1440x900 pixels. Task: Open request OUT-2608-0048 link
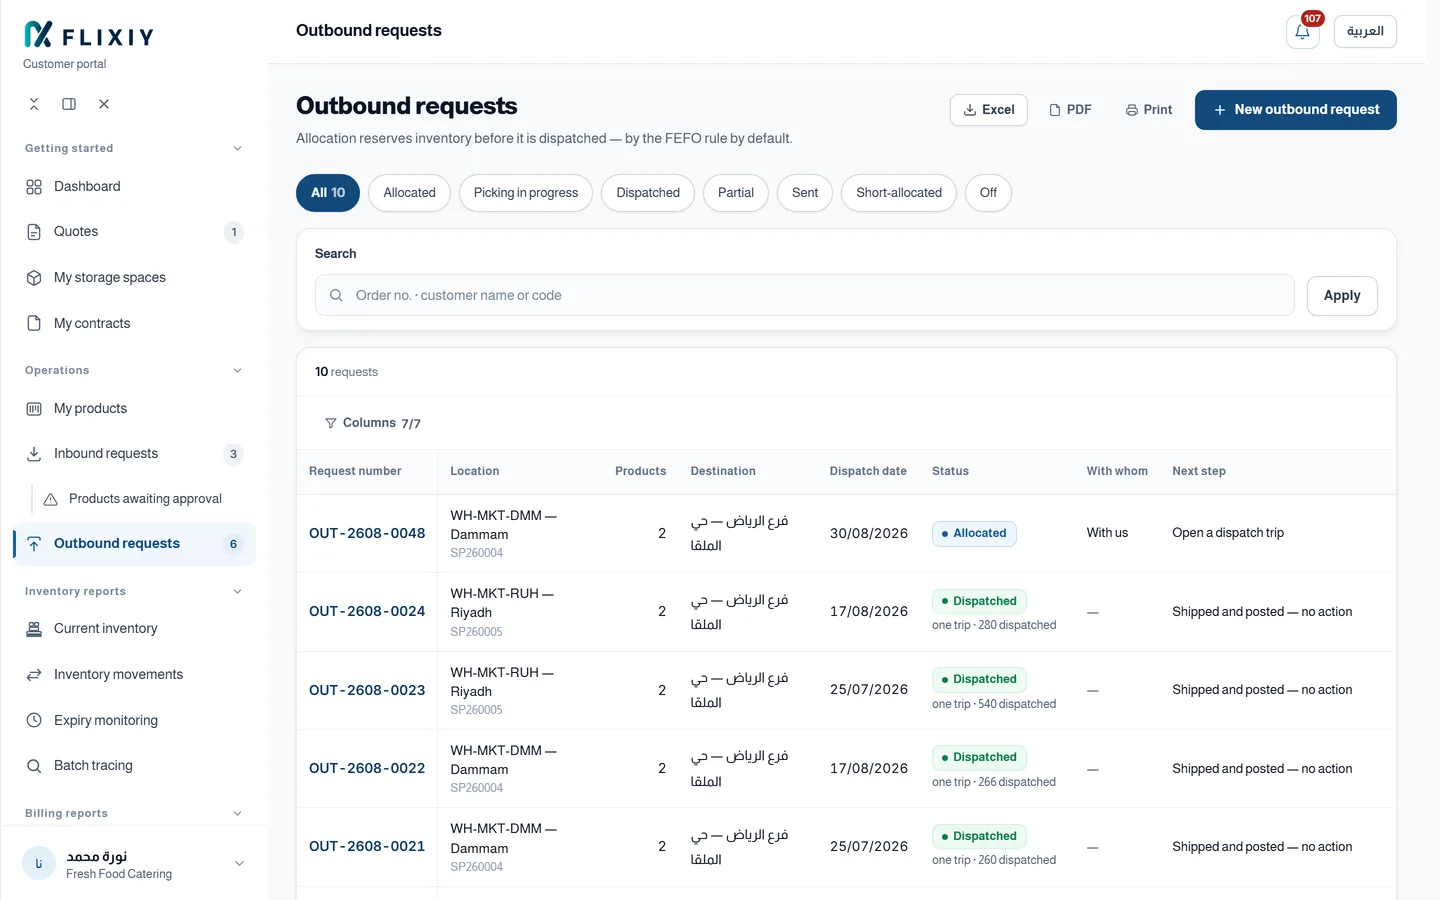(x=367, y=534)
